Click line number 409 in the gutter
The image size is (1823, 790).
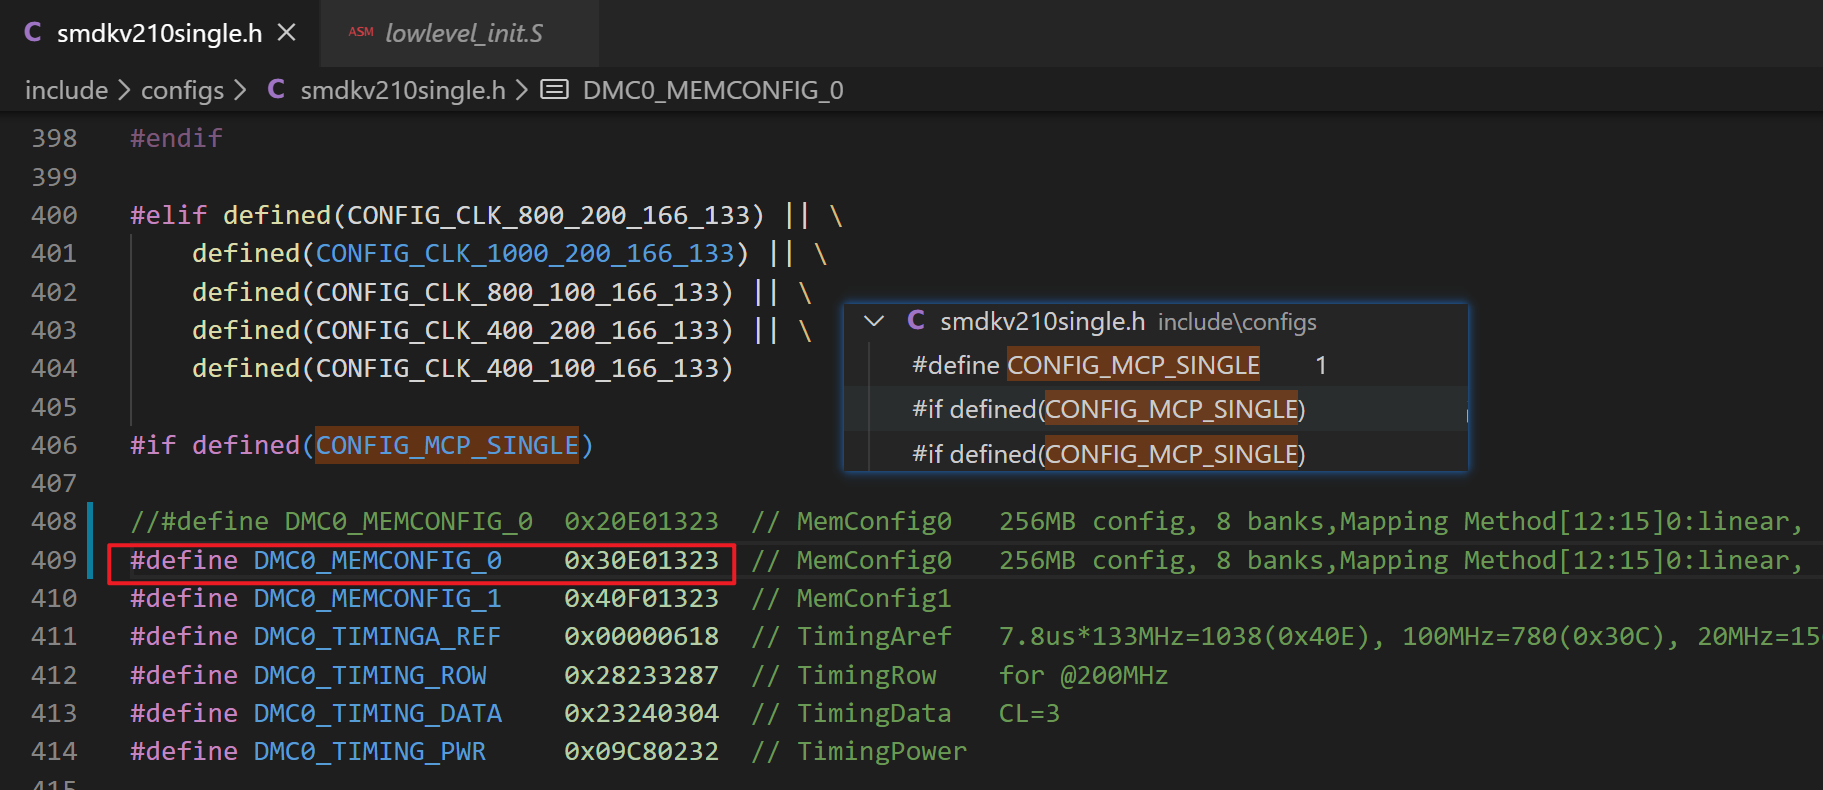[x=54, y=560]
